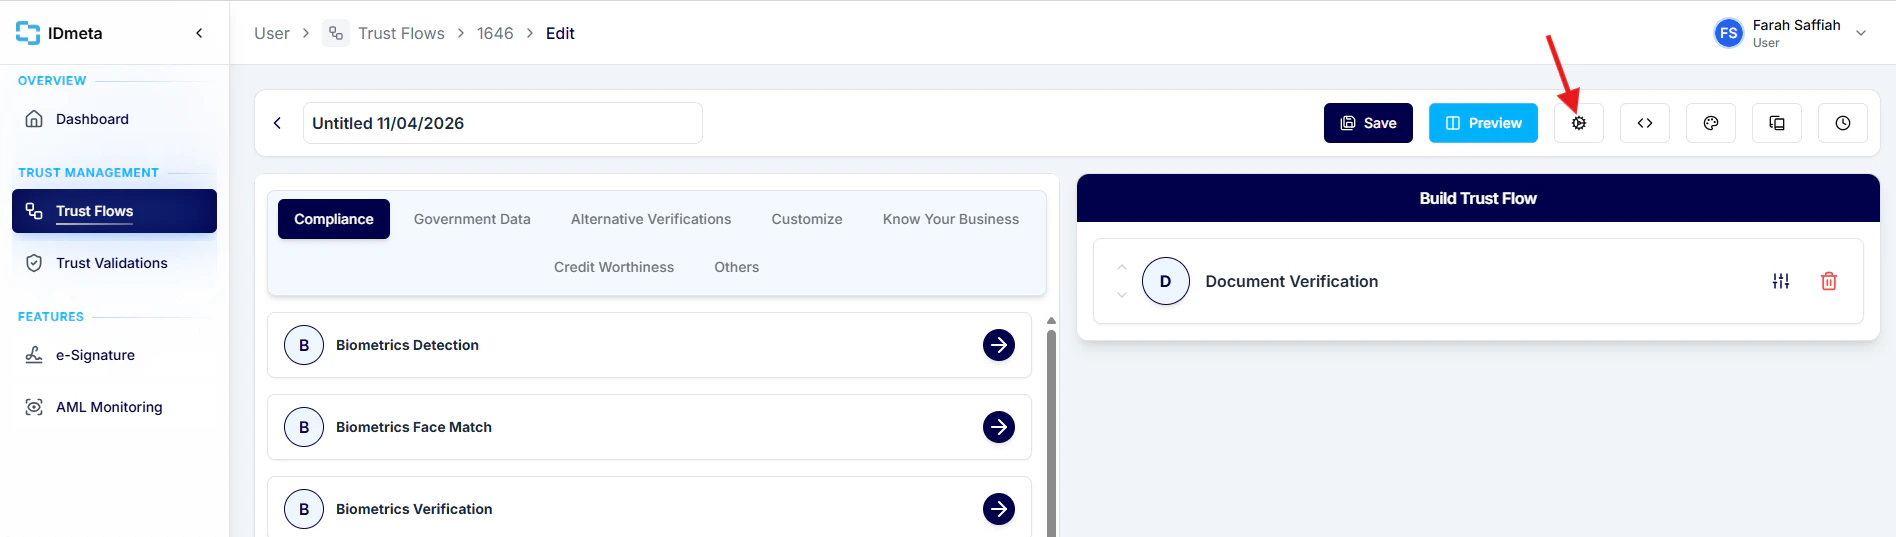Click the D badge of Document Verification
Viewport: 1896px width, 537px height.
coord(1165,281)
